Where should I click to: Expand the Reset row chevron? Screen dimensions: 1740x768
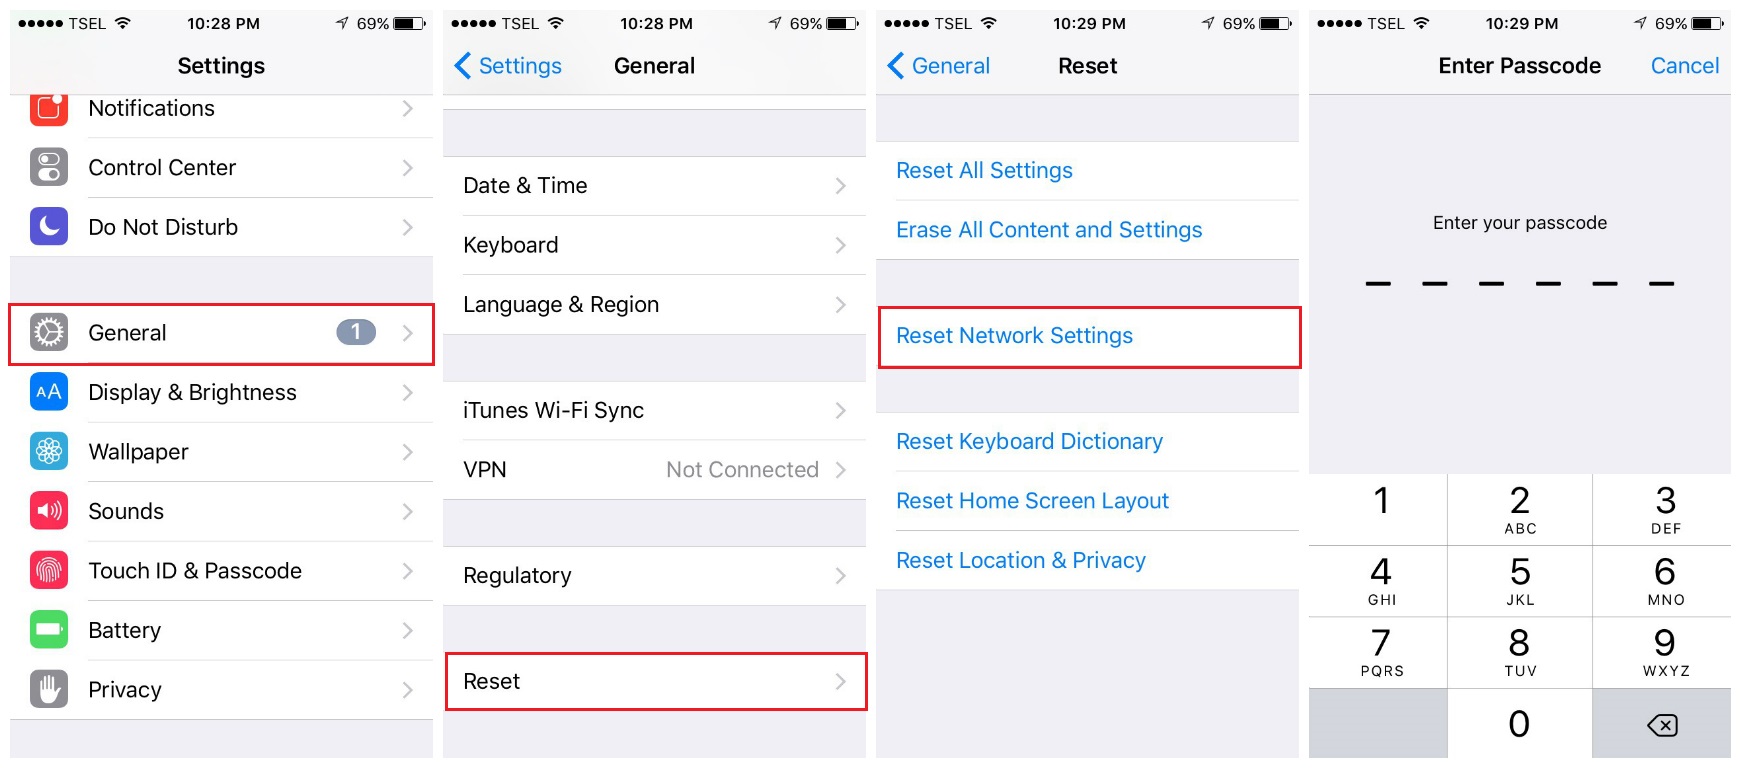[x=841, y=681]
